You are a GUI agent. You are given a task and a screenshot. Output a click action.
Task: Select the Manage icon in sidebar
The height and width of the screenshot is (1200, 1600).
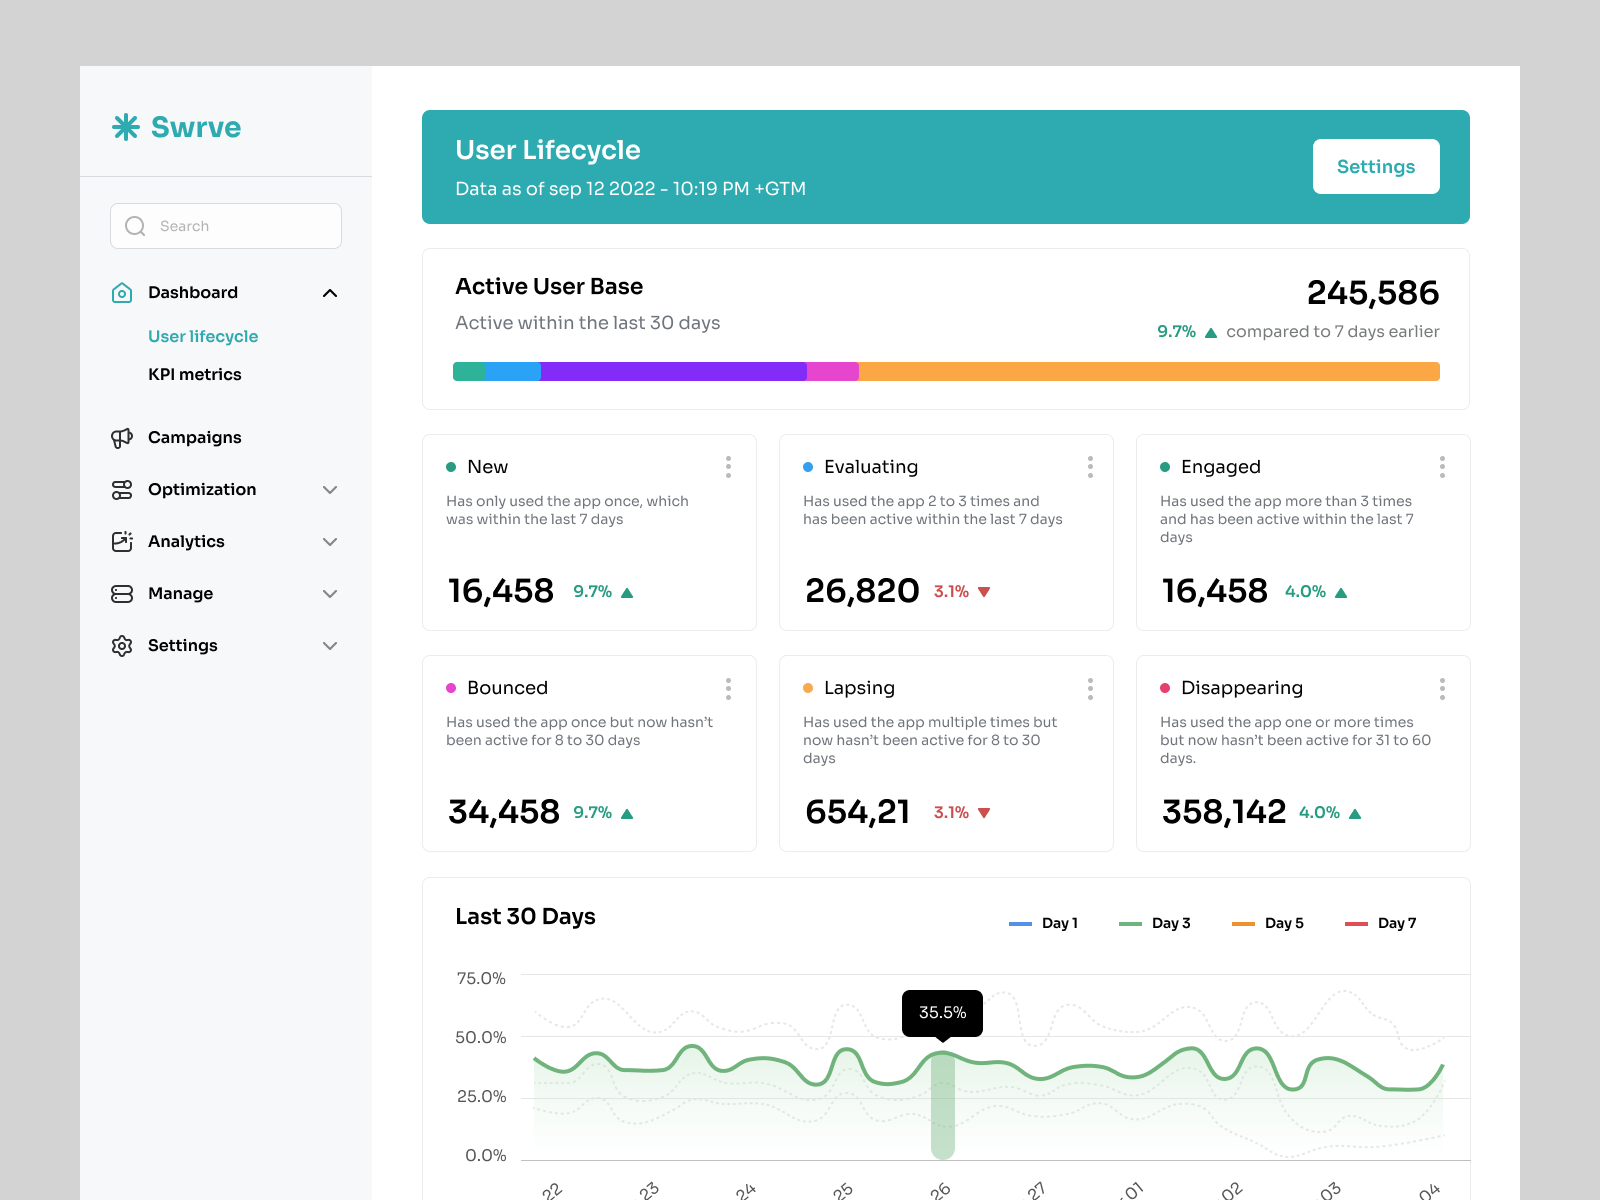coord(121,593)
